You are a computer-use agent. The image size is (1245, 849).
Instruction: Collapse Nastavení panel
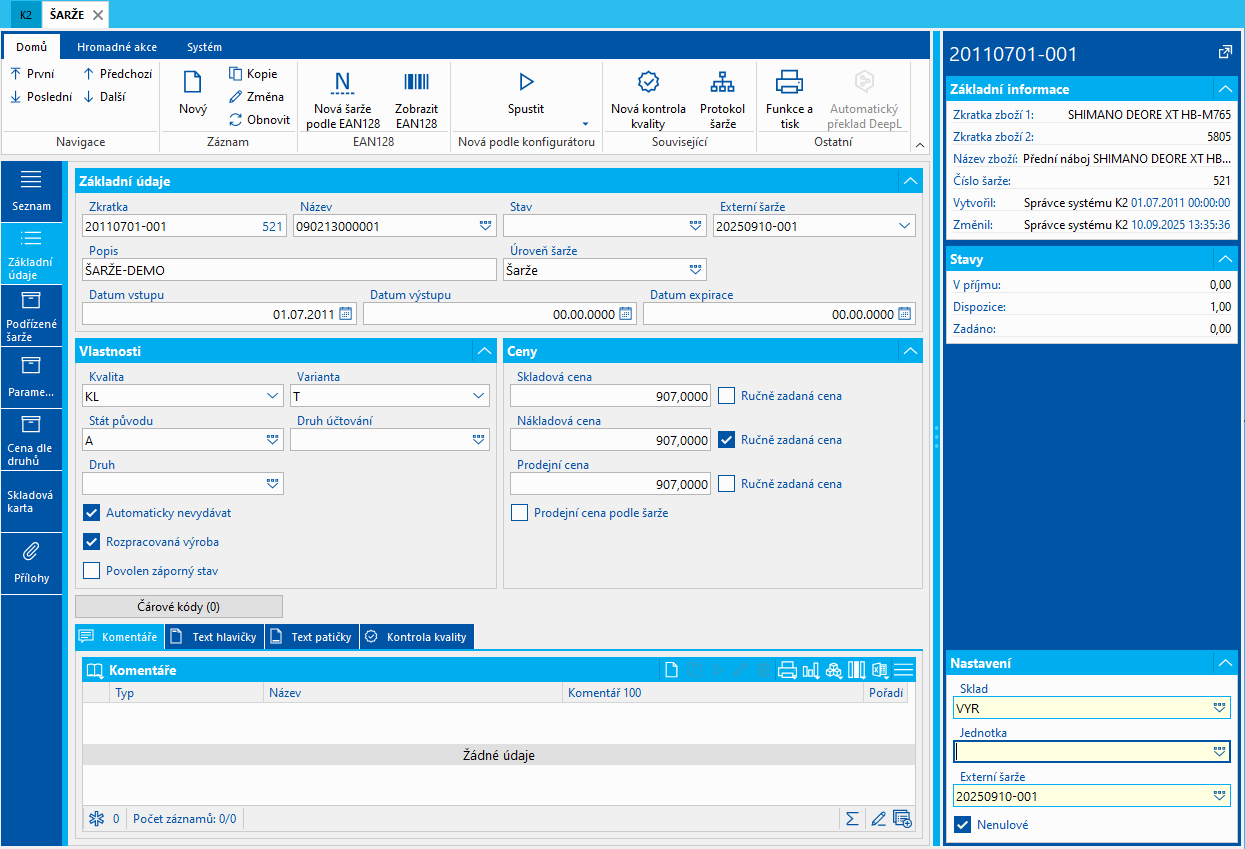[x=1225, y=663]
